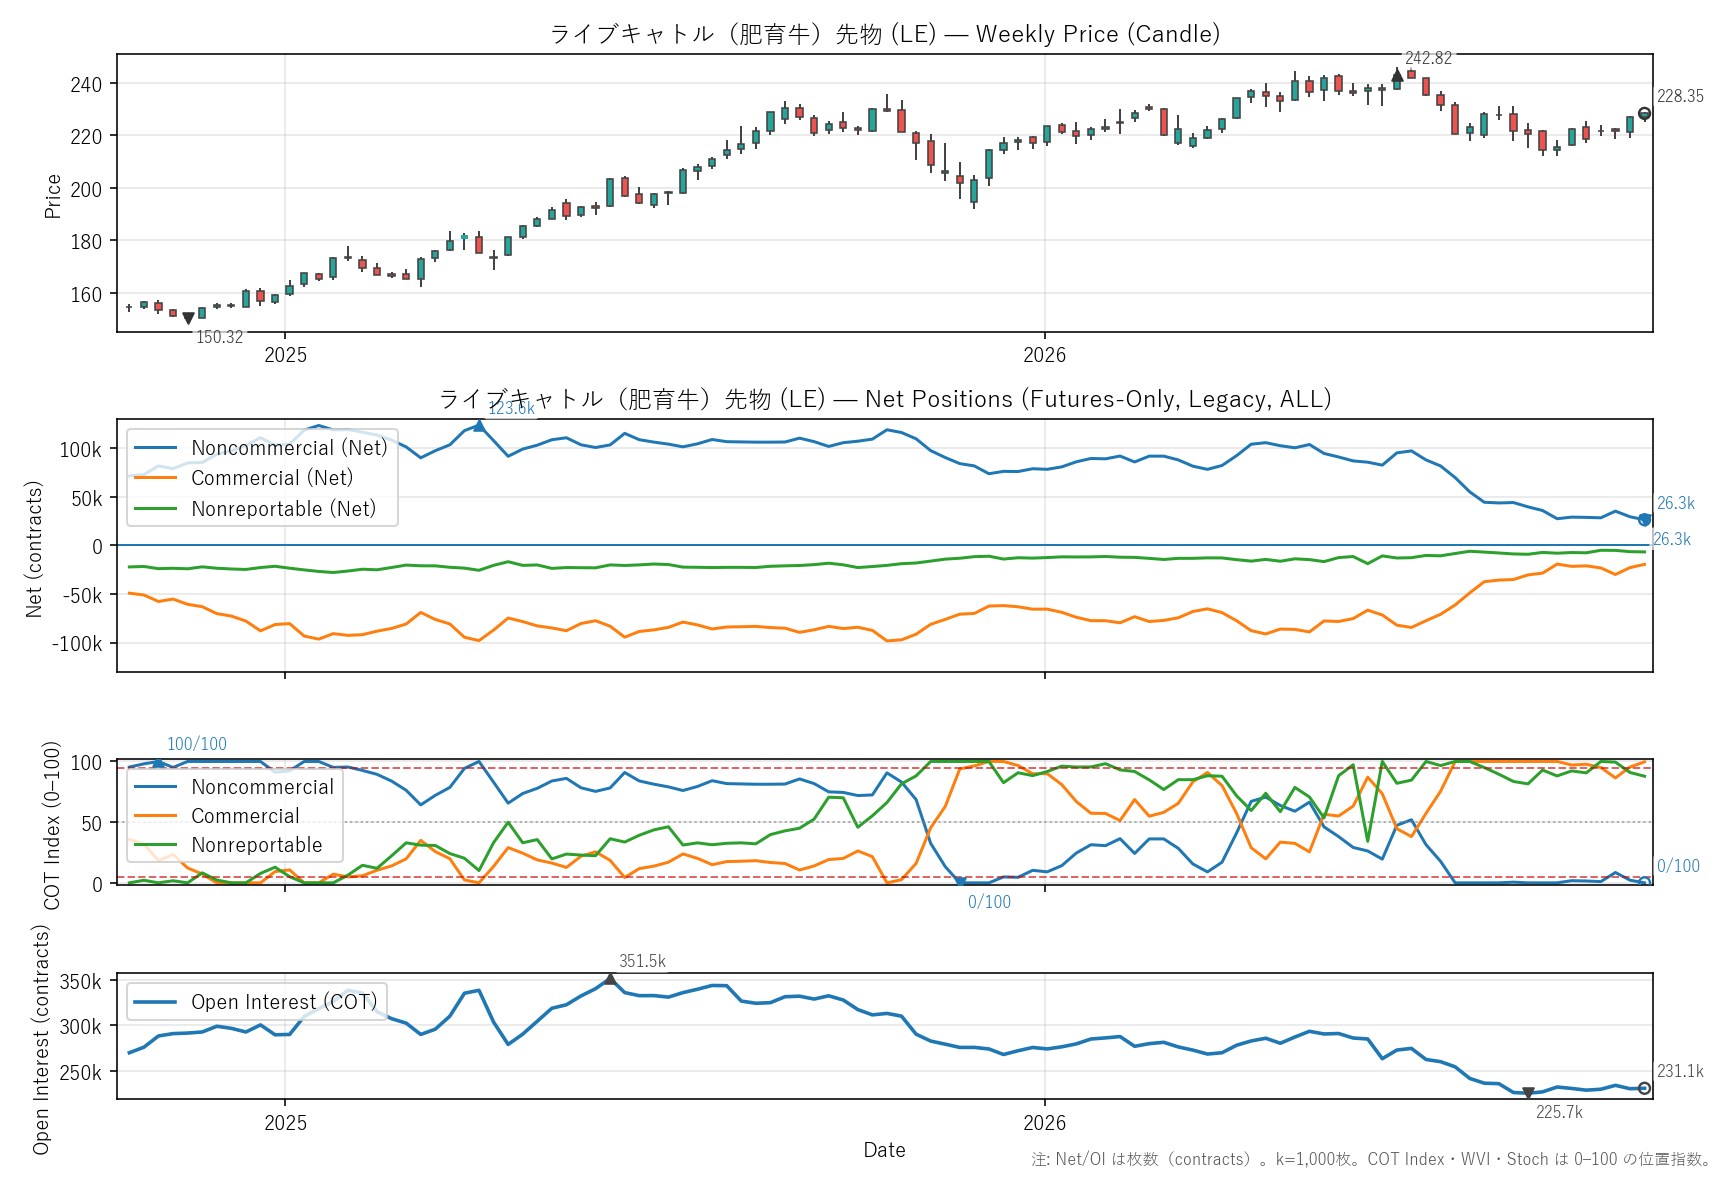The width and height of the screenshot is (1728, 1180).
Task: Click the price high triangle marker
Action: coord(1397,76)
